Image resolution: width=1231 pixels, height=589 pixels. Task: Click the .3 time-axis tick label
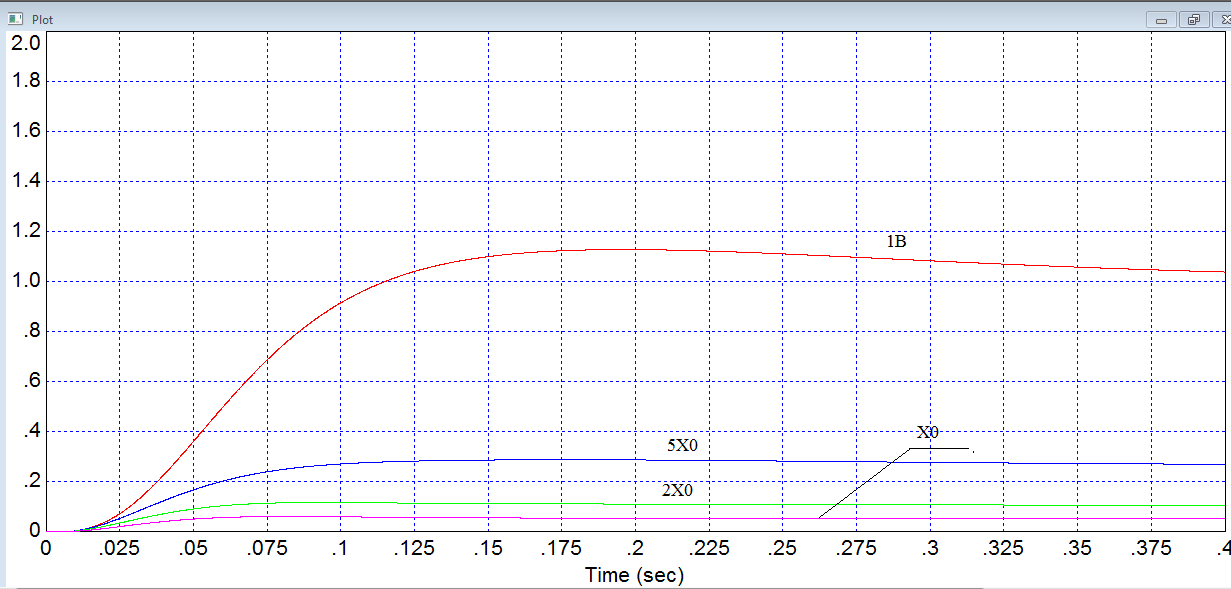[x=930, y=548]
